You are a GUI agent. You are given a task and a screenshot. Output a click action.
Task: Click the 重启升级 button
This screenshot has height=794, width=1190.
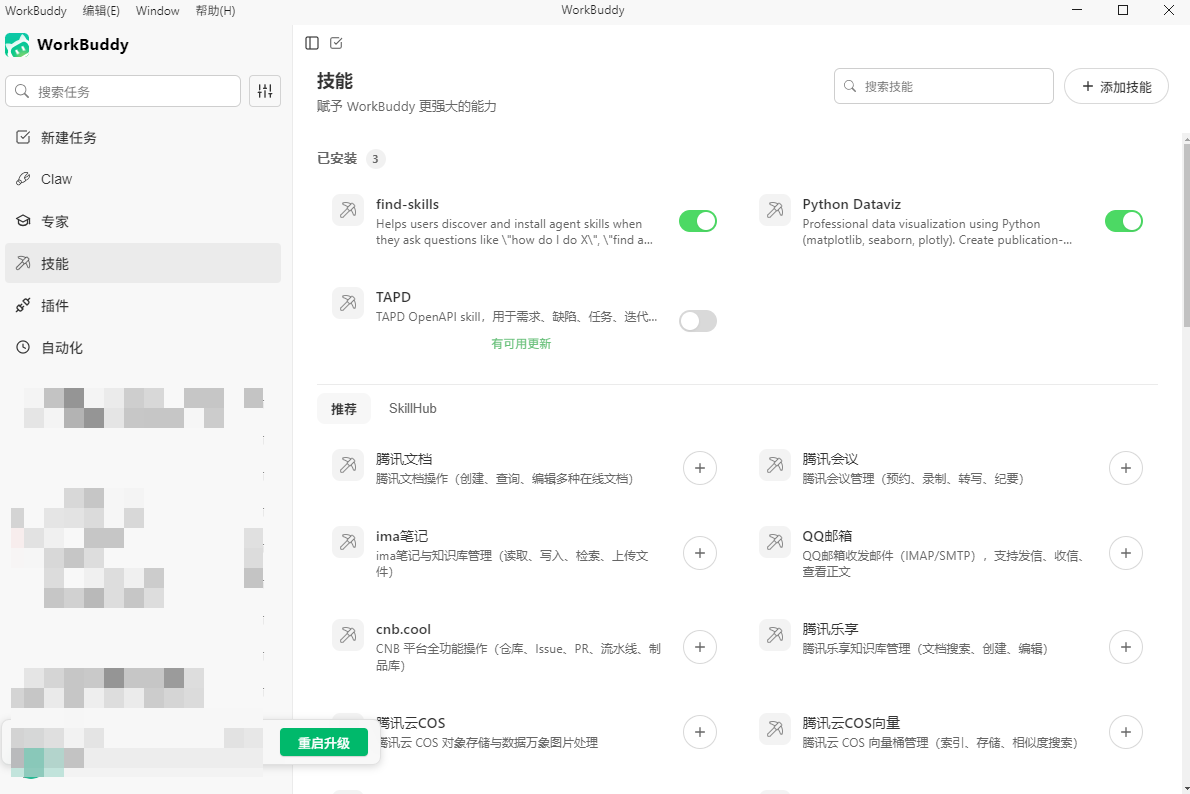[324, 742]
